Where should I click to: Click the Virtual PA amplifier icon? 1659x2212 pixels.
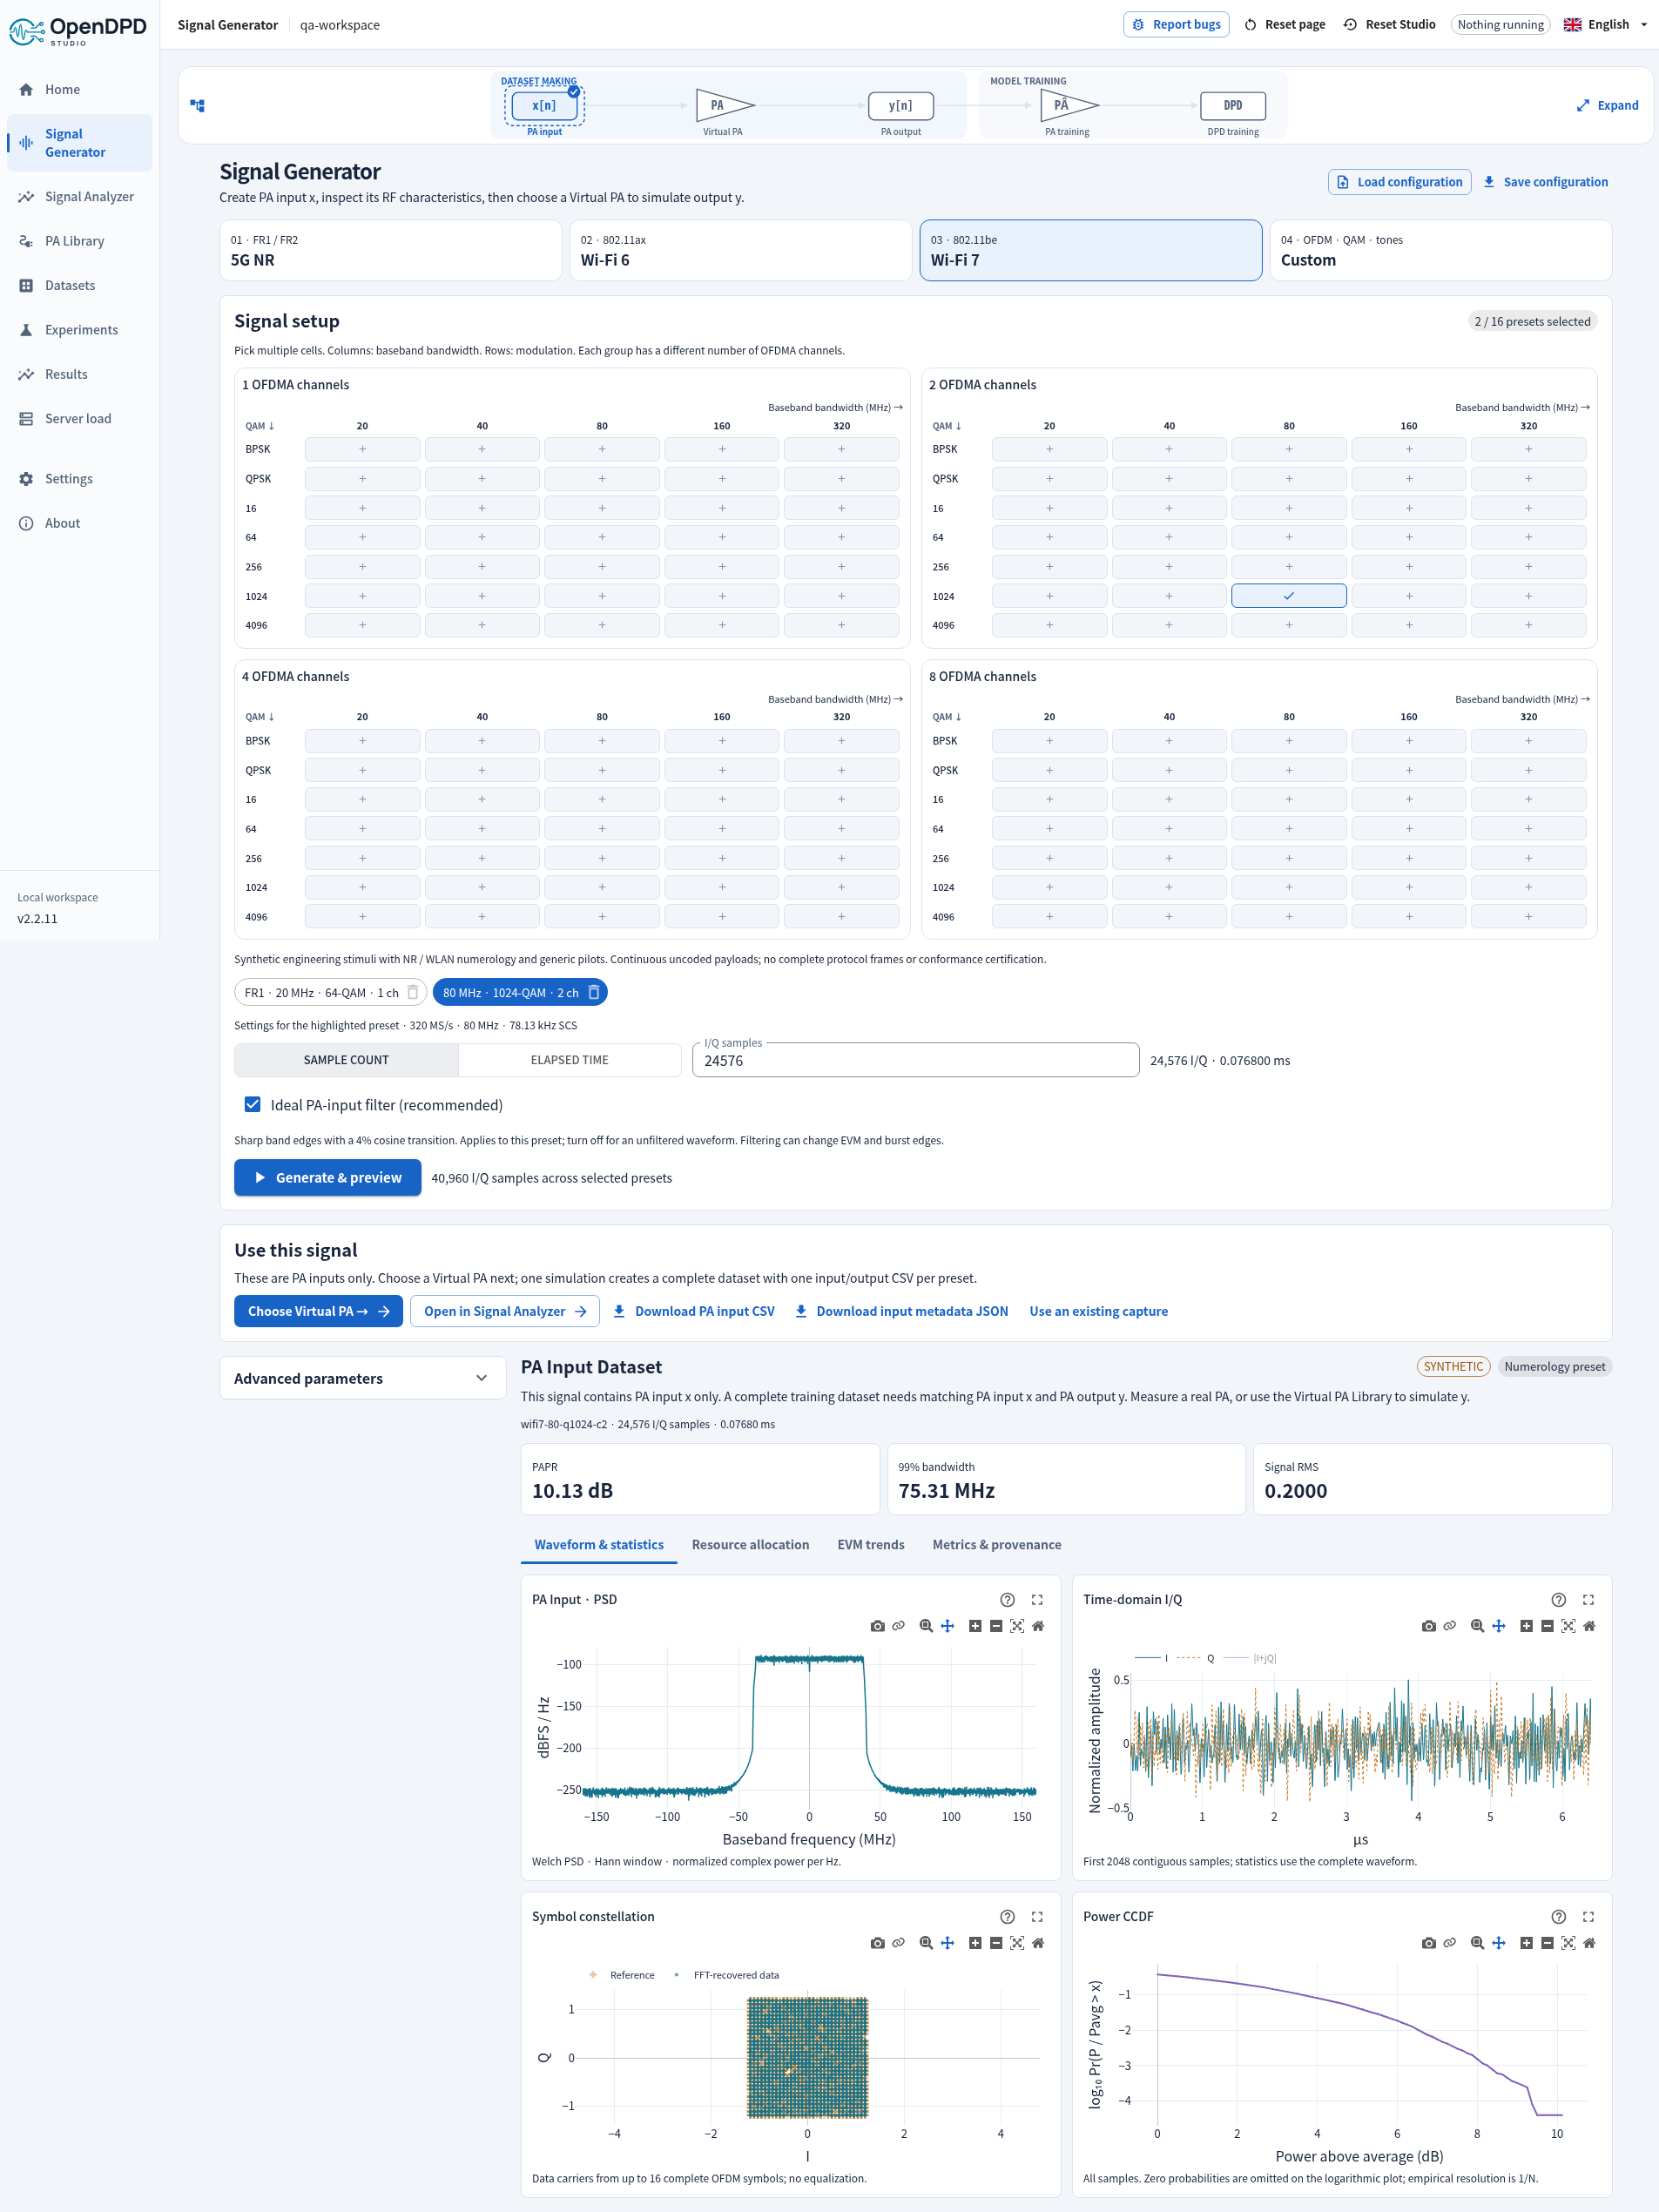[725, 105]
